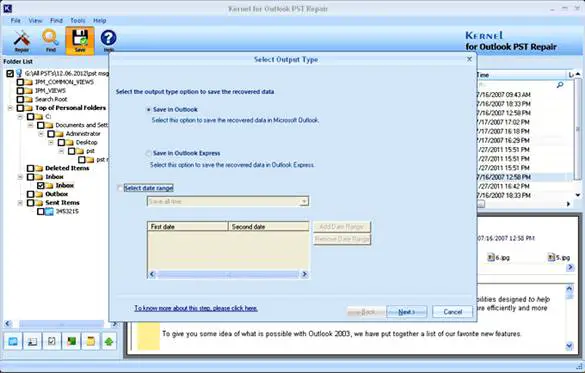The width and height of the screenshot is (585, 373).
Task: Click the yellow notes icon in bottom bar
Action: click(x=91, y=341)
